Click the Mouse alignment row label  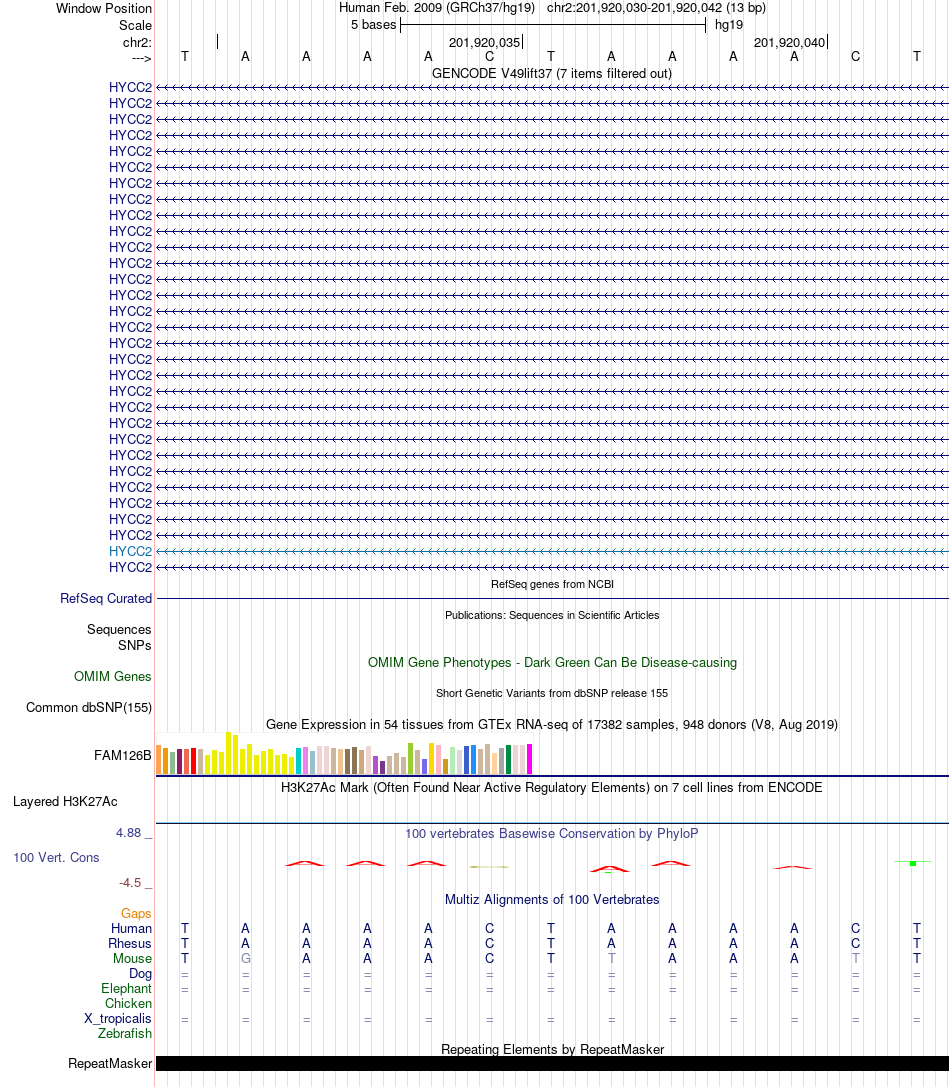tap(132, 959)
